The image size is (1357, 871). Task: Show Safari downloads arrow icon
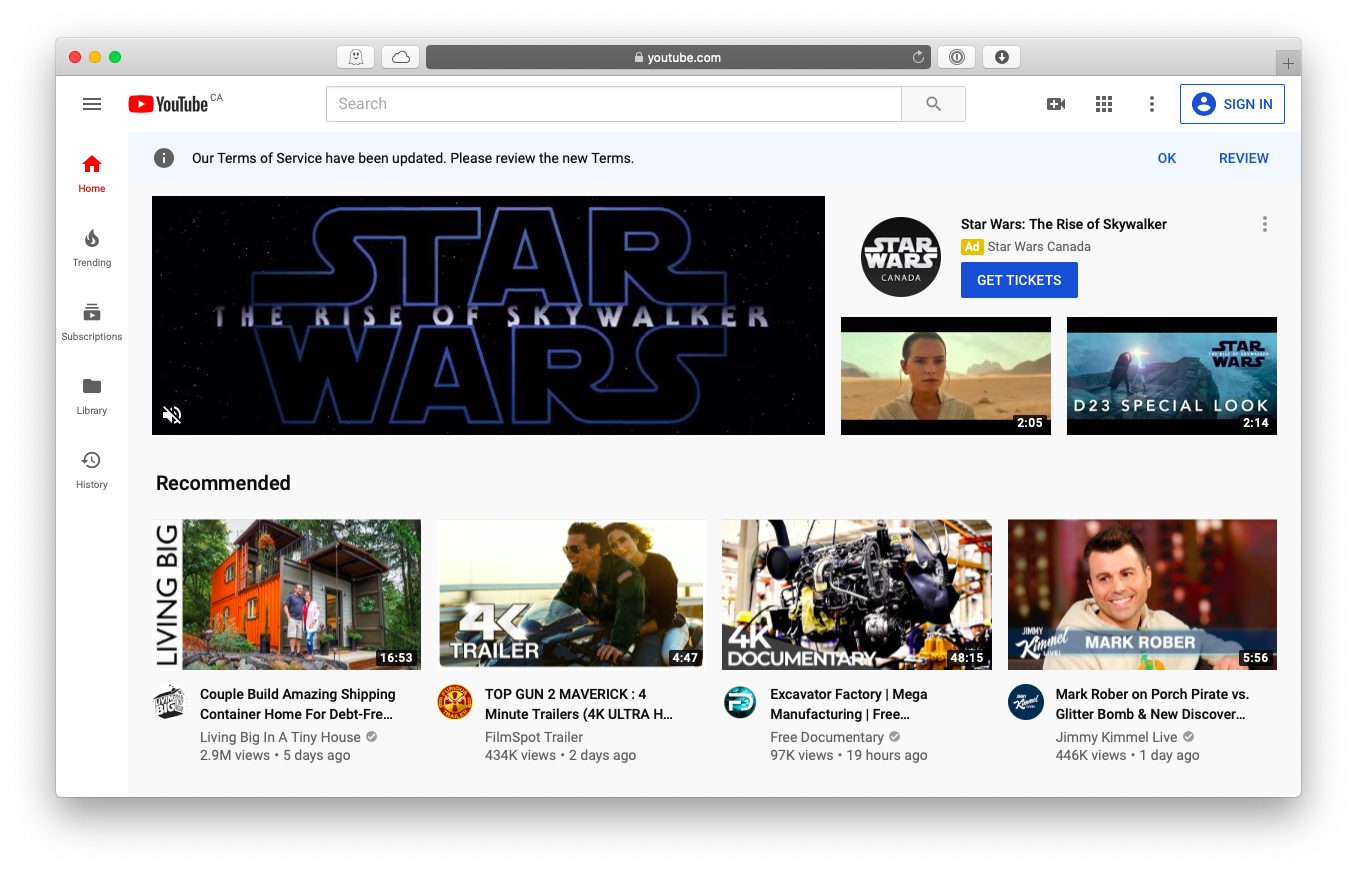(x=1001, y=57)
